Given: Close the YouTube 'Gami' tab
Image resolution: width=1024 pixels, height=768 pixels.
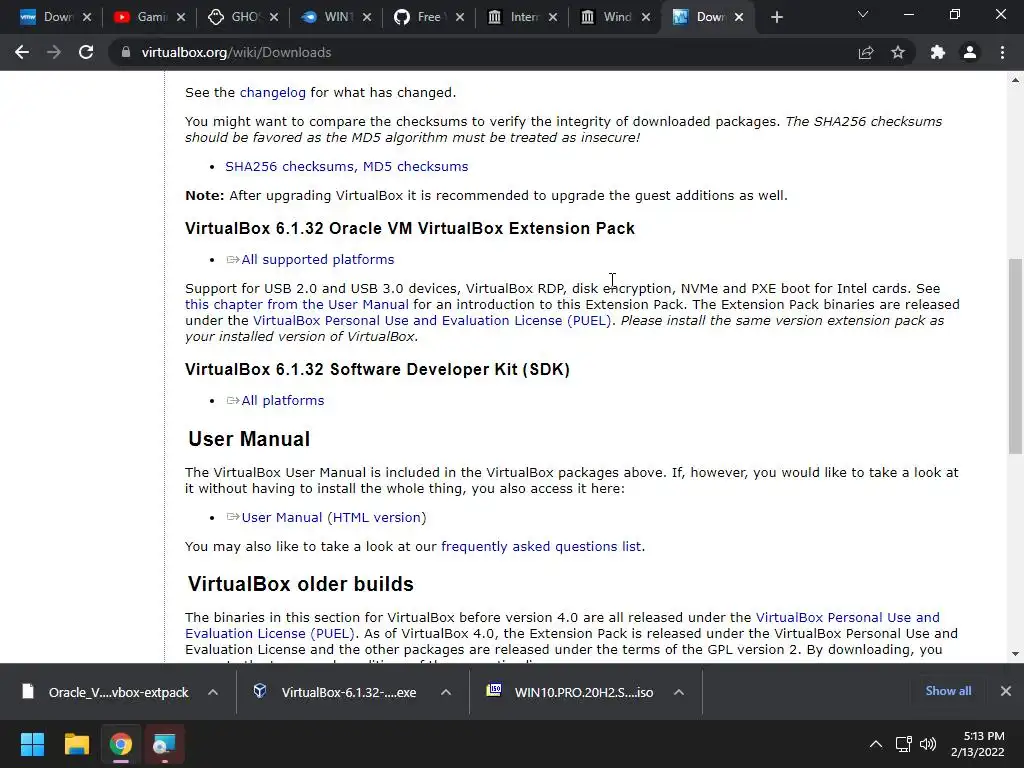Looking at the screenshot, I should click(x=181, y=18).
